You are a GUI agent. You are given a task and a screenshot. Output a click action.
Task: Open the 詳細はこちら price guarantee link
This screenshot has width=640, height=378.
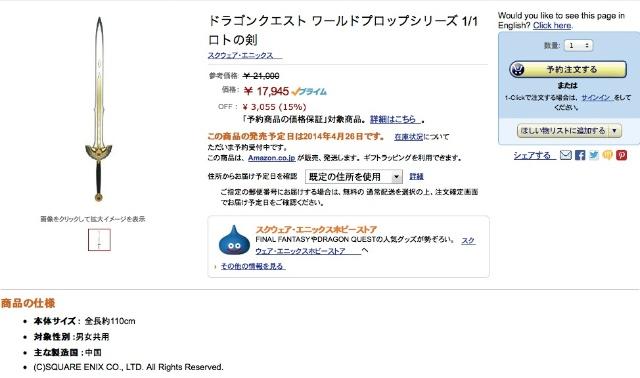395,119
